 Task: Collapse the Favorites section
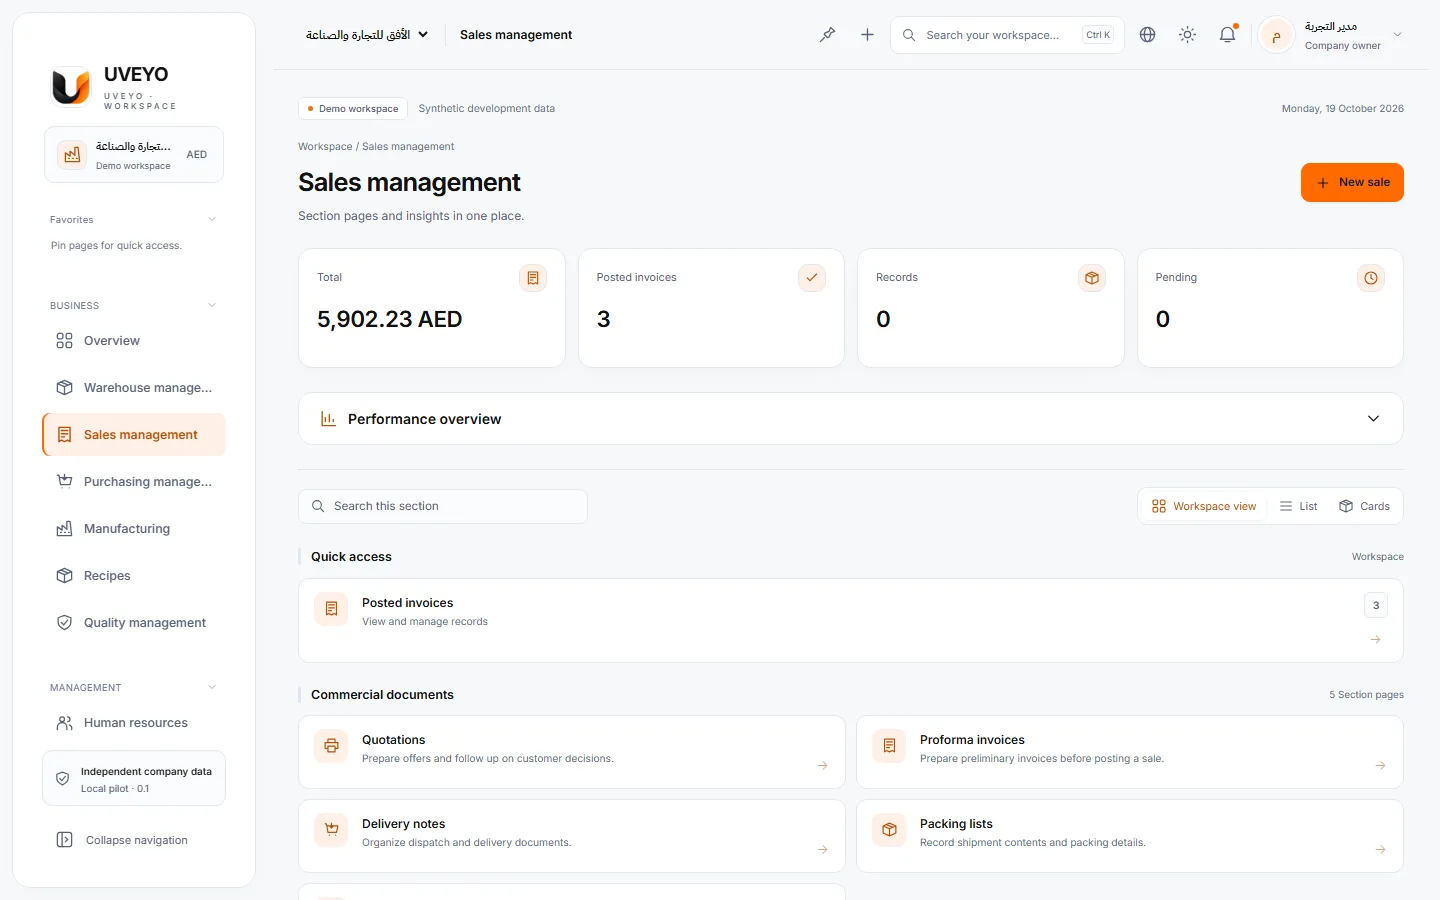[x=212, y=220]
